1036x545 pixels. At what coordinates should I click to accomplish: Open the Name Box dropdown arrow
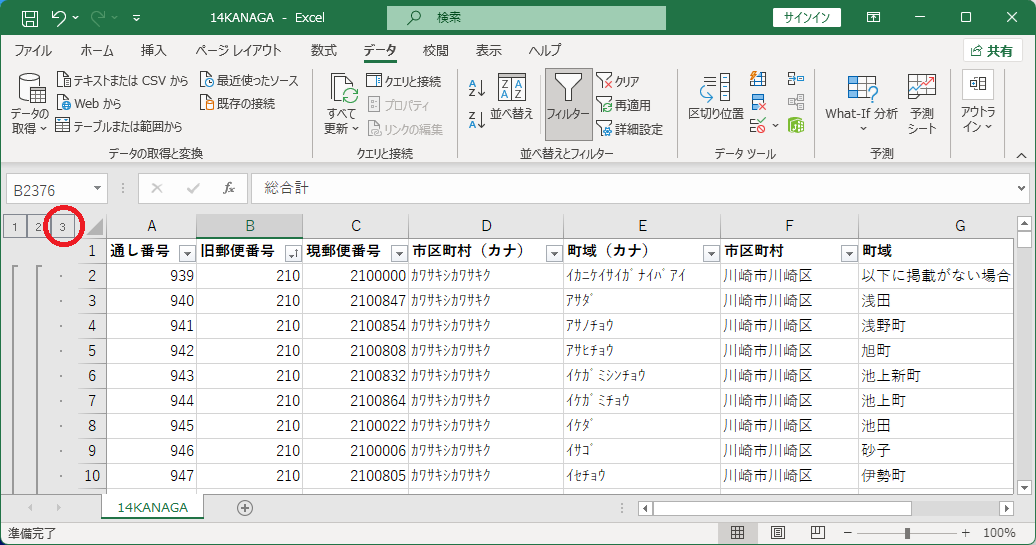pyautogui.click(x=97, y=189)
